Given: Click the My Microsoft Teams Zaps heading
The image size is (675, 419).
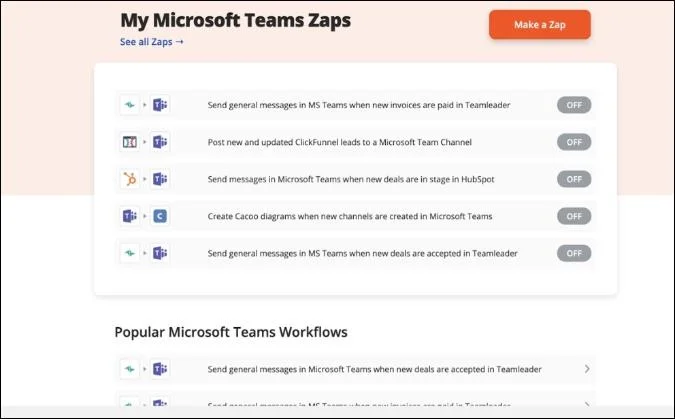Looking at the screenshot, I should (x=235, y=20).
